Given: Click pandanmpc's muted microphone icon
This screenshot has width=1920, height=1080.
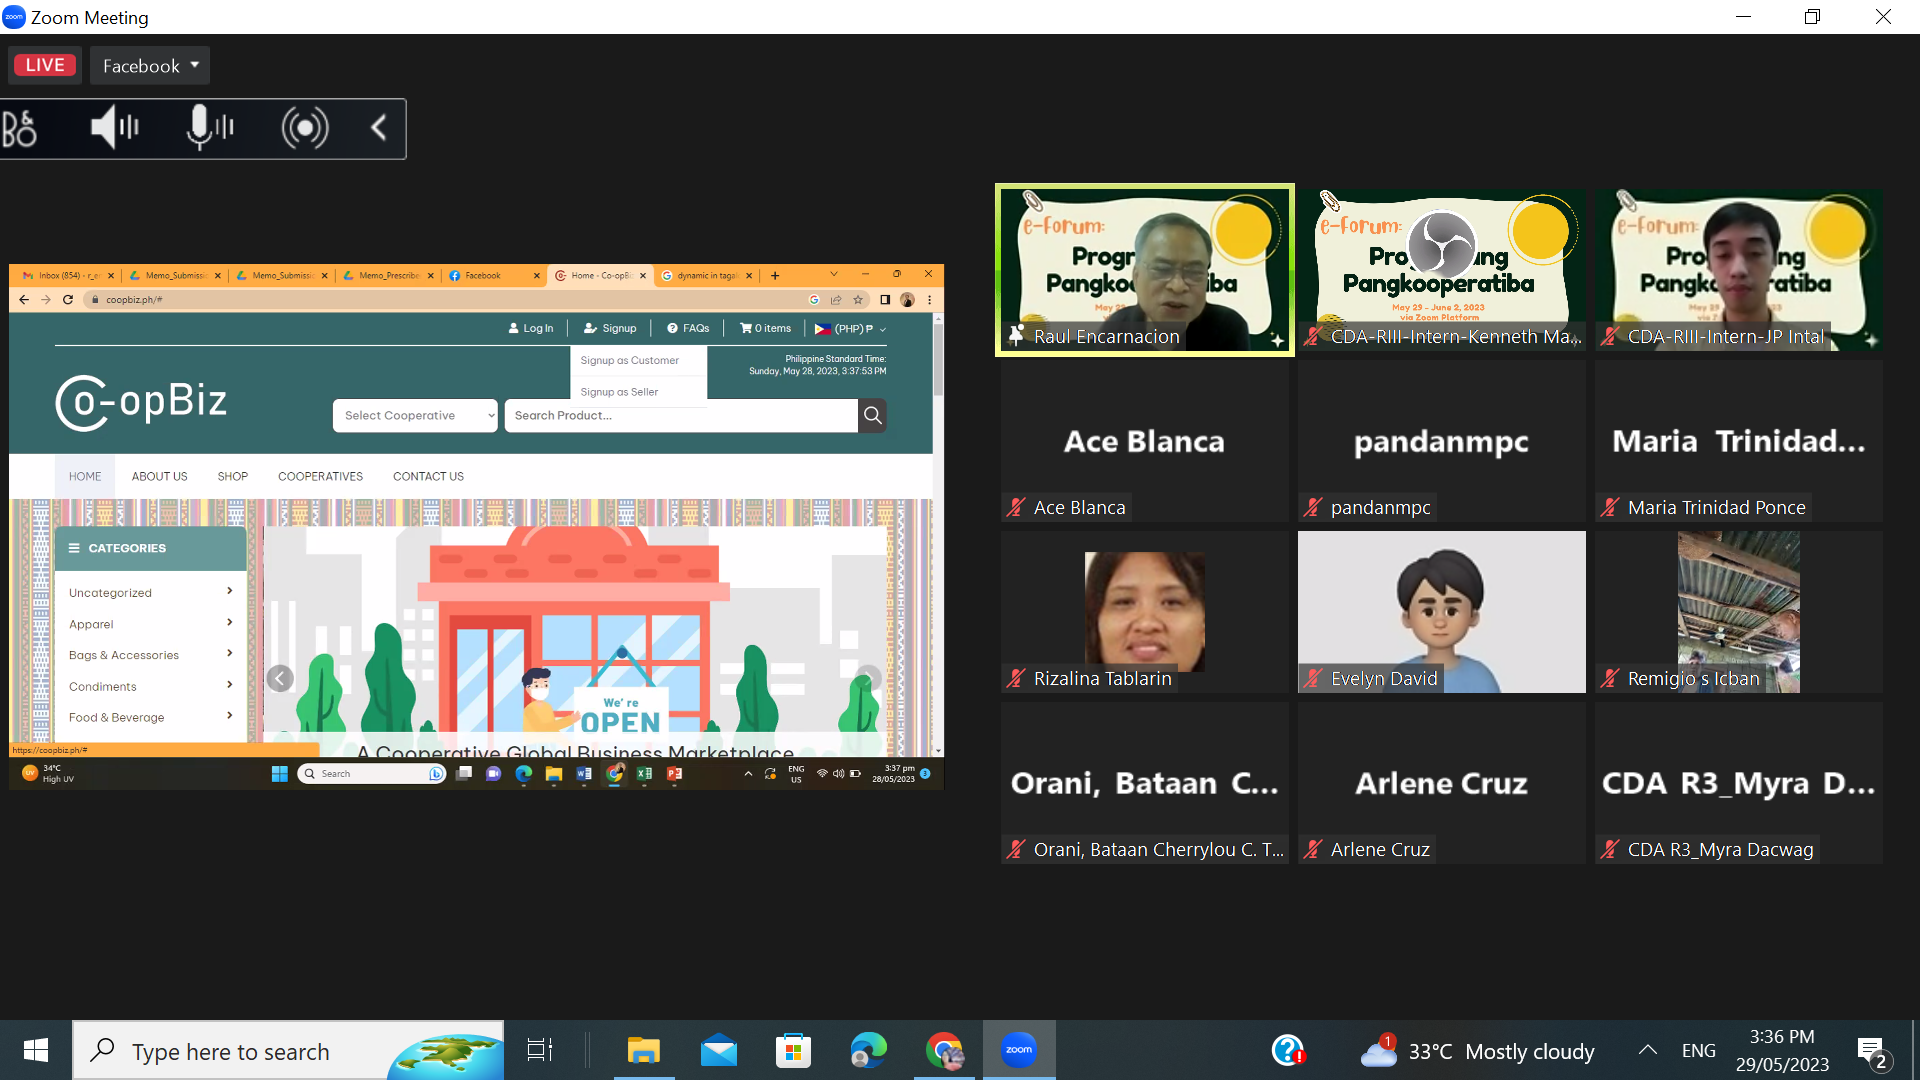Looking at the screenshot, I should pyautogui.click(x=1313, y=508).
